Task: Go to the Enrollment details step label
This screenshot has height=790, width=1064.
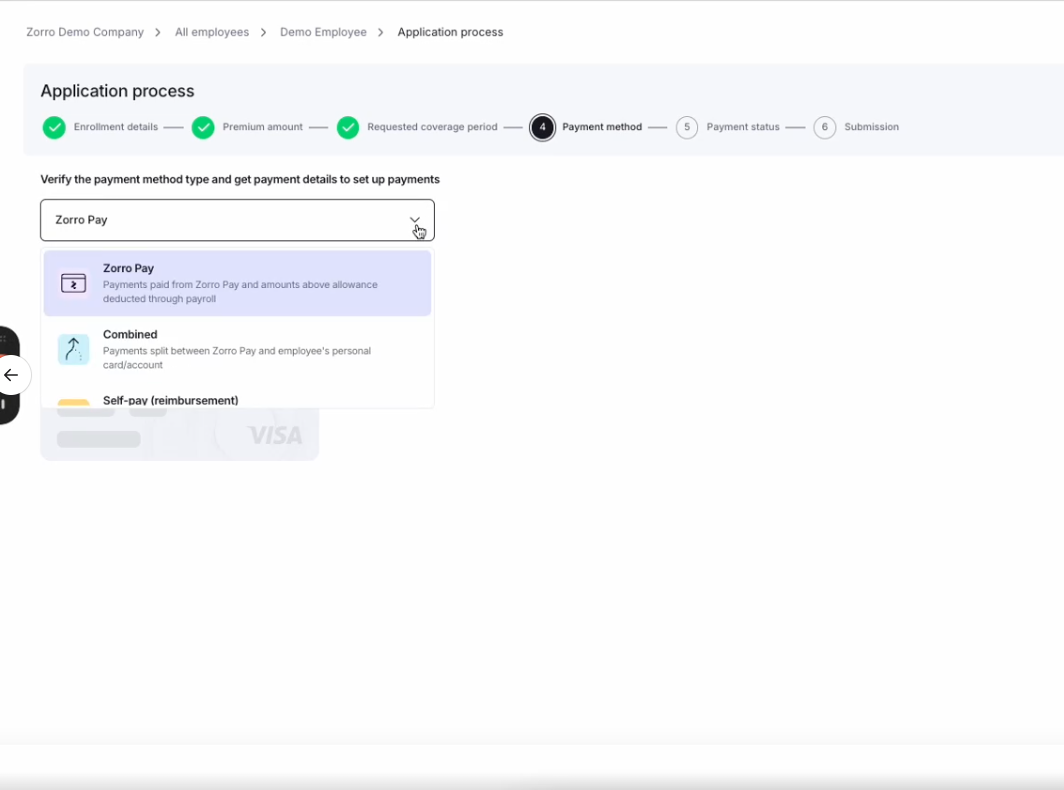Action: [115, 127]
